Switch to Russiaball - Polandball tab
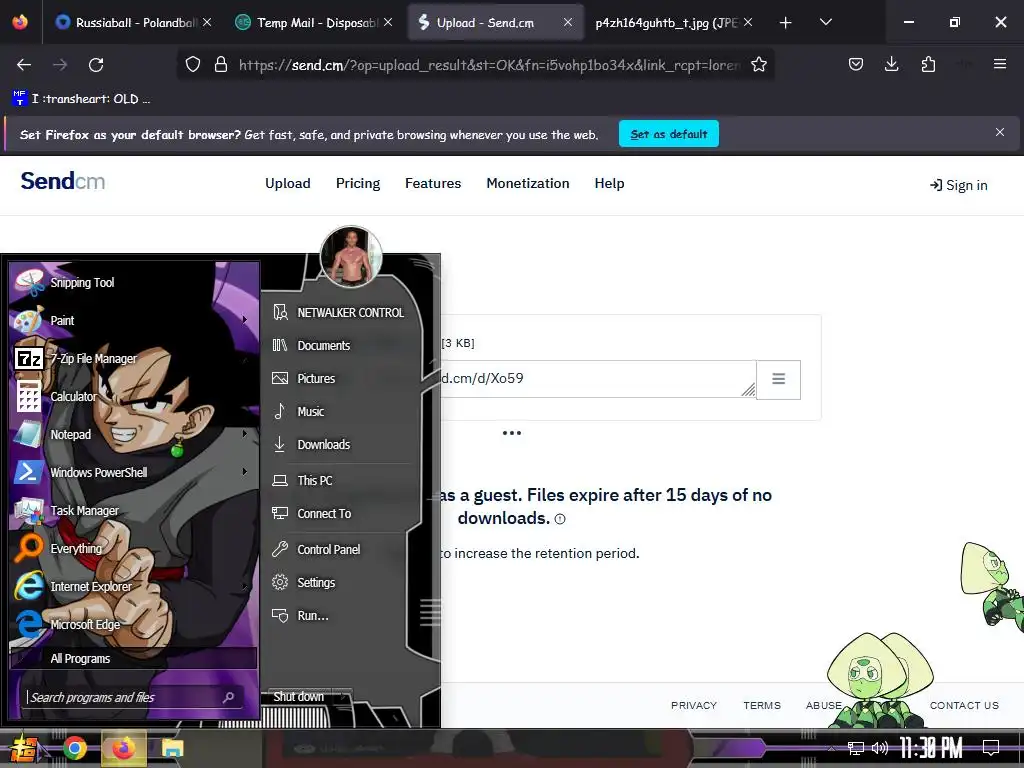Image resolution: width=1024 pixels, height=768 pixels. [x=134, y=22]
